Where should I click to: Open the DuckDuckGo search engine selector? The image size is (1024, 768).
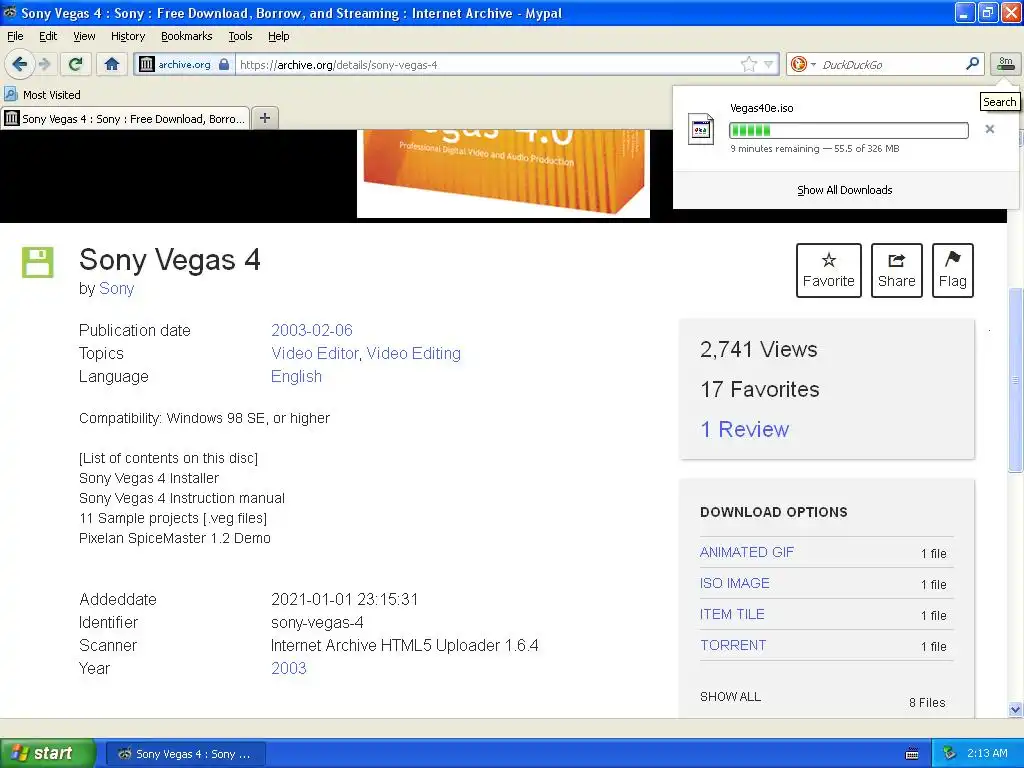click(803, 64)
